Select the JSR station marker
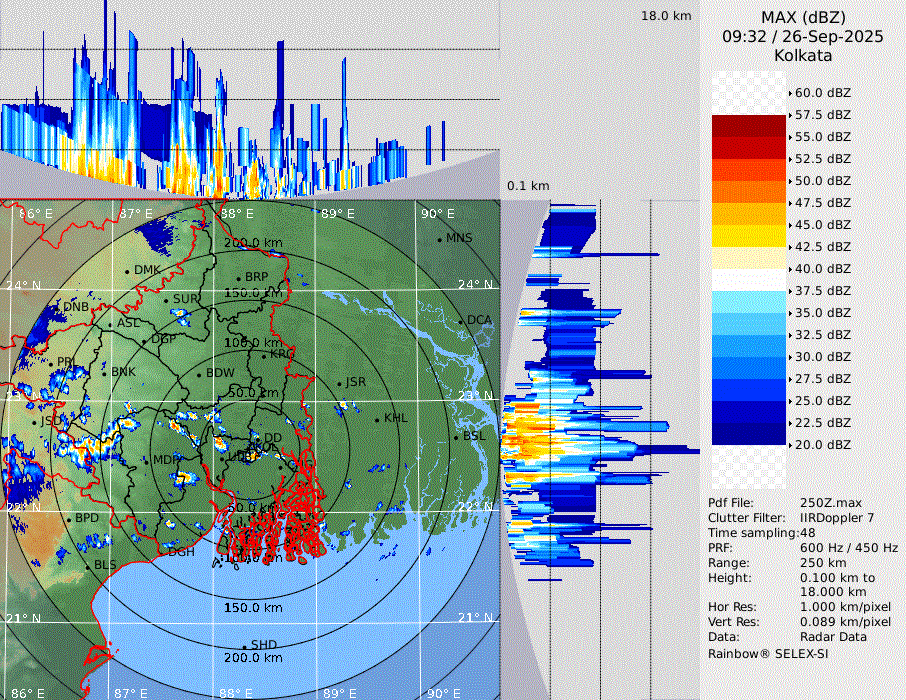Image resolution: width=906 pixels, height=700 pixels. [338, 384]
